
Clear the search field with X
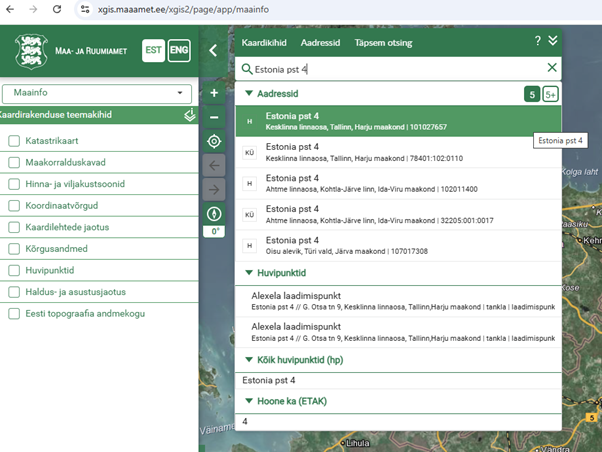point(552,68)
